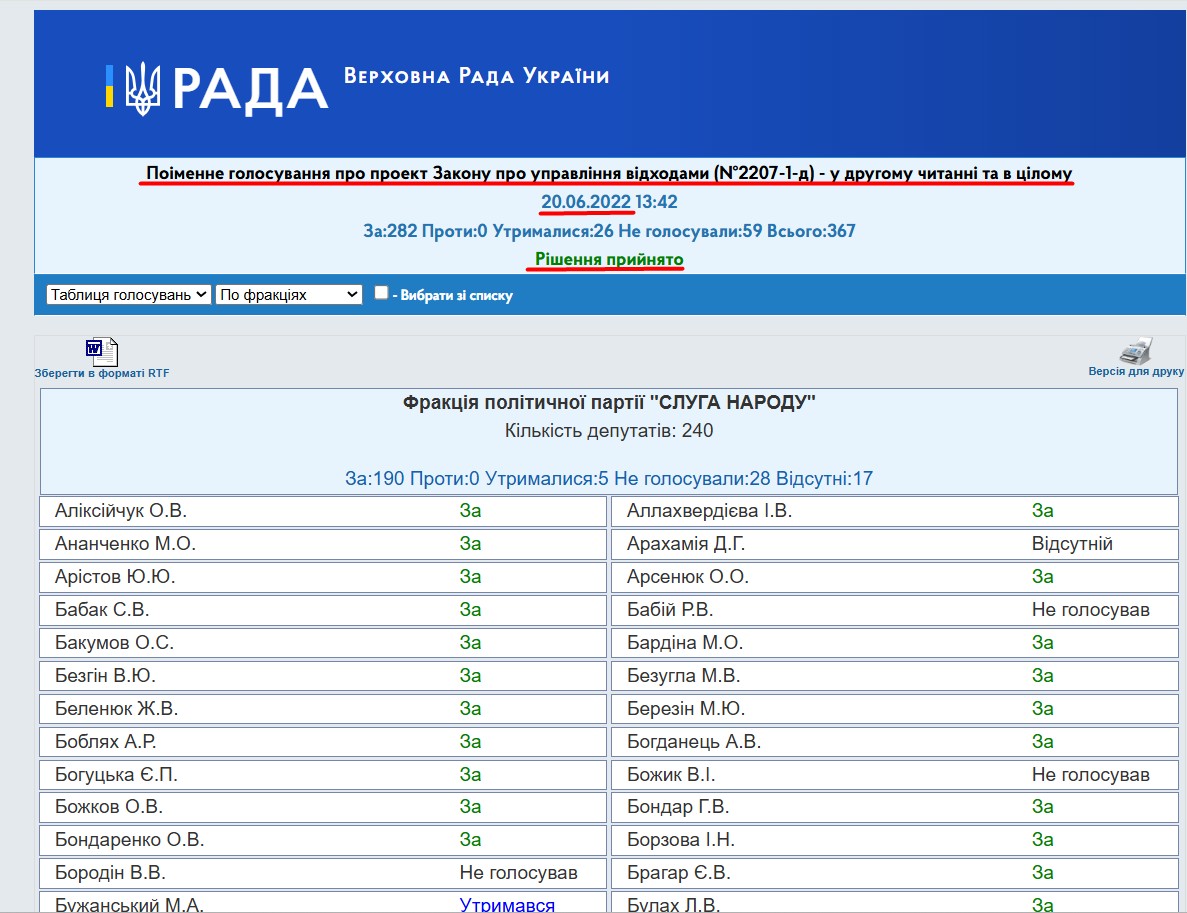Select deputy 'Безгін В.Ю.'

(x=105, y=675)
